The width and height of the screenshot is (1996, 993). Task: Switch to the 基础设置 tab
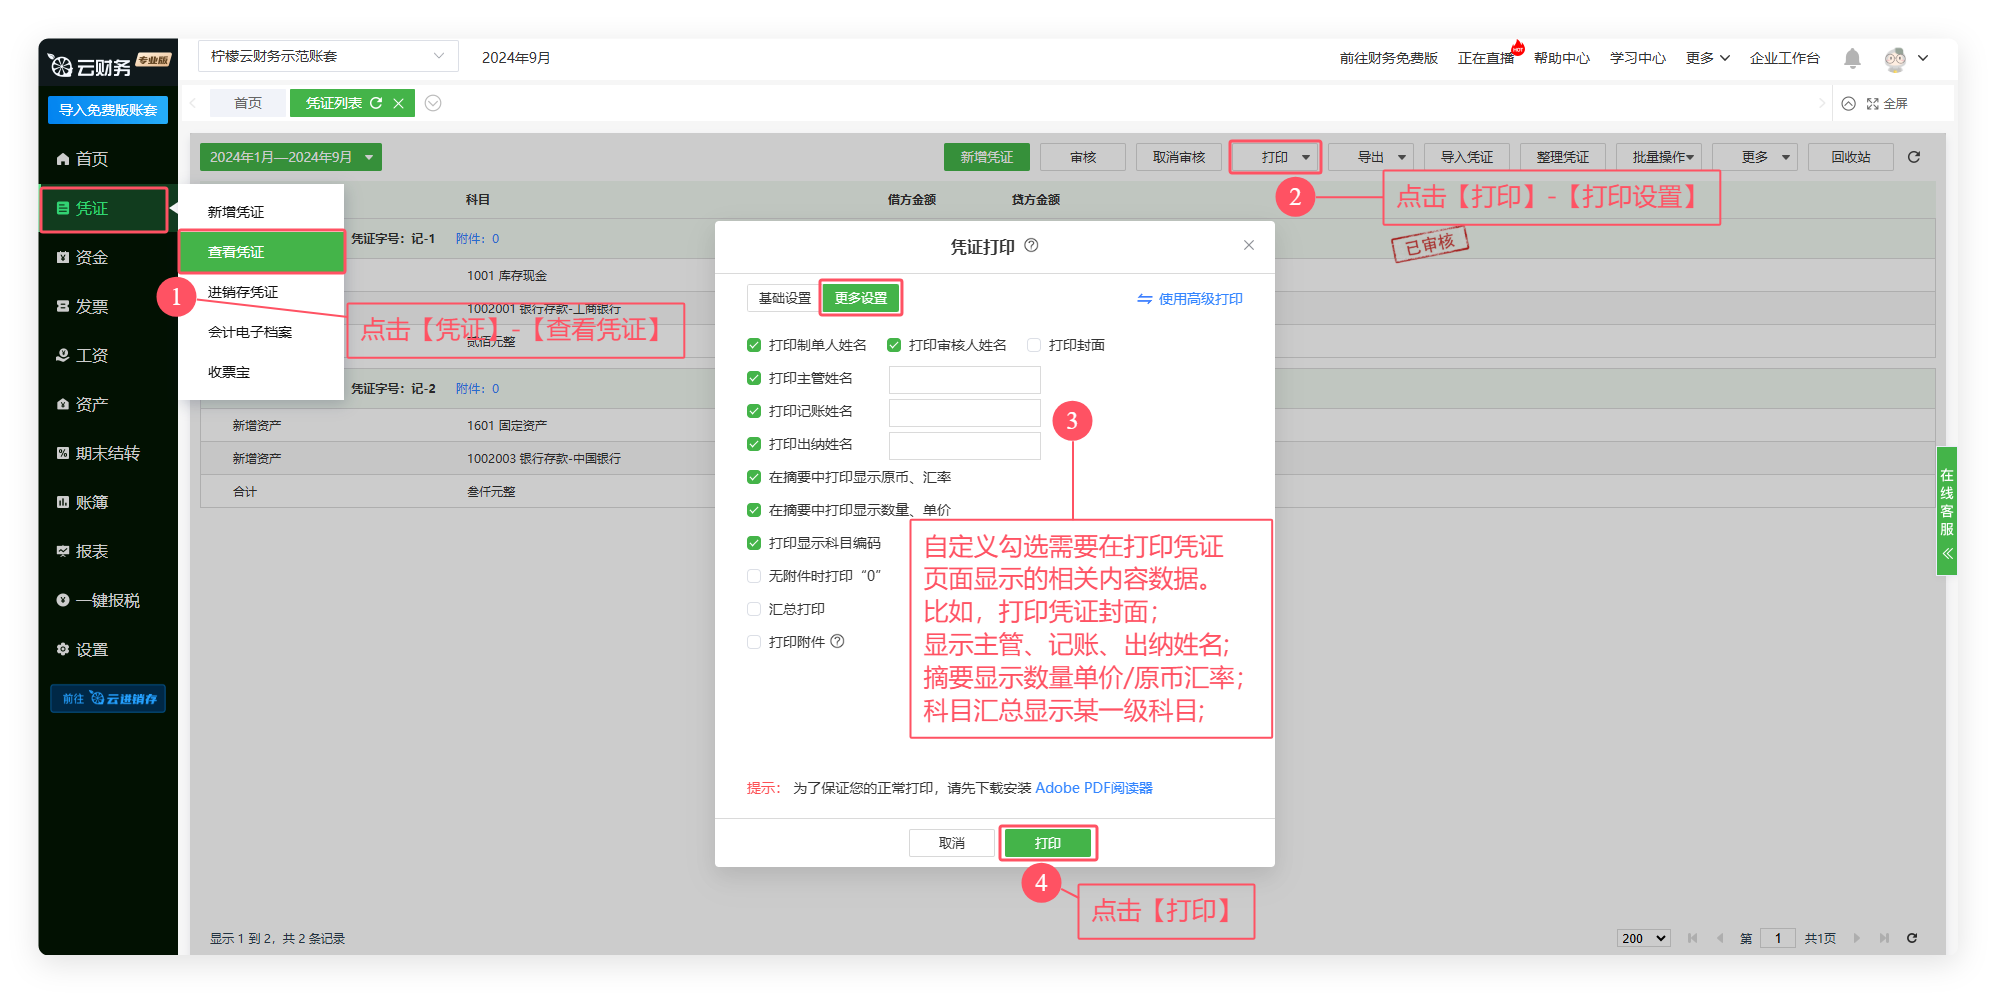pos(784,298)
